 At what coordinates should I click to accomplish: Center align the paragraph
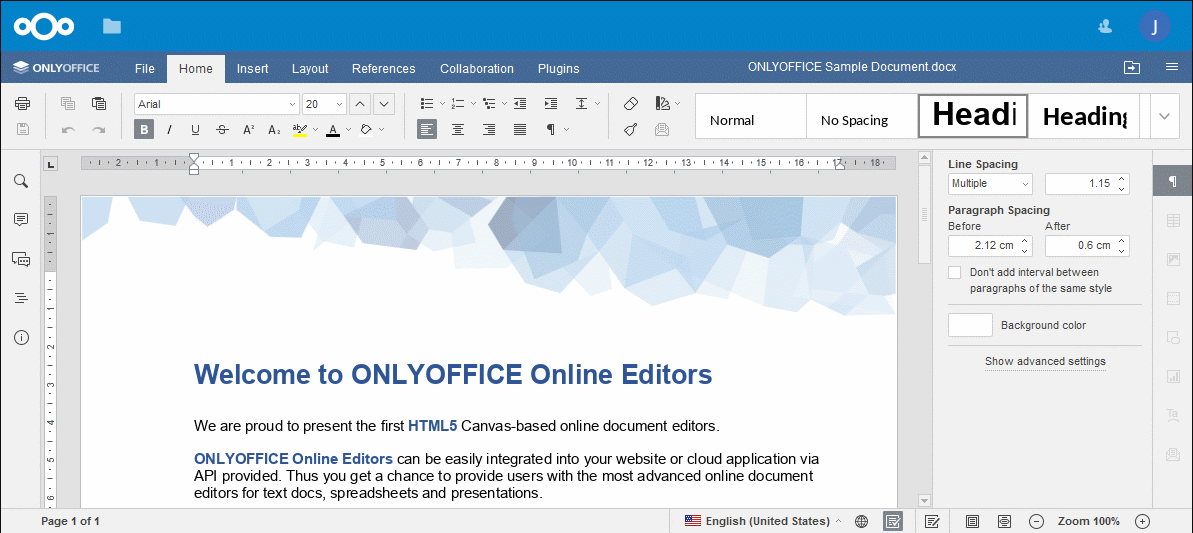458,129
